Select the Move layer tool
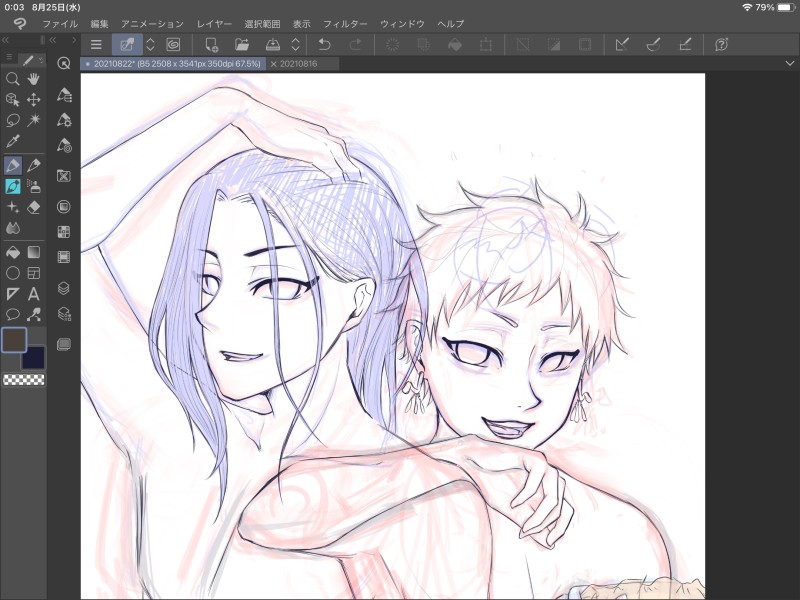 [34, 99]
